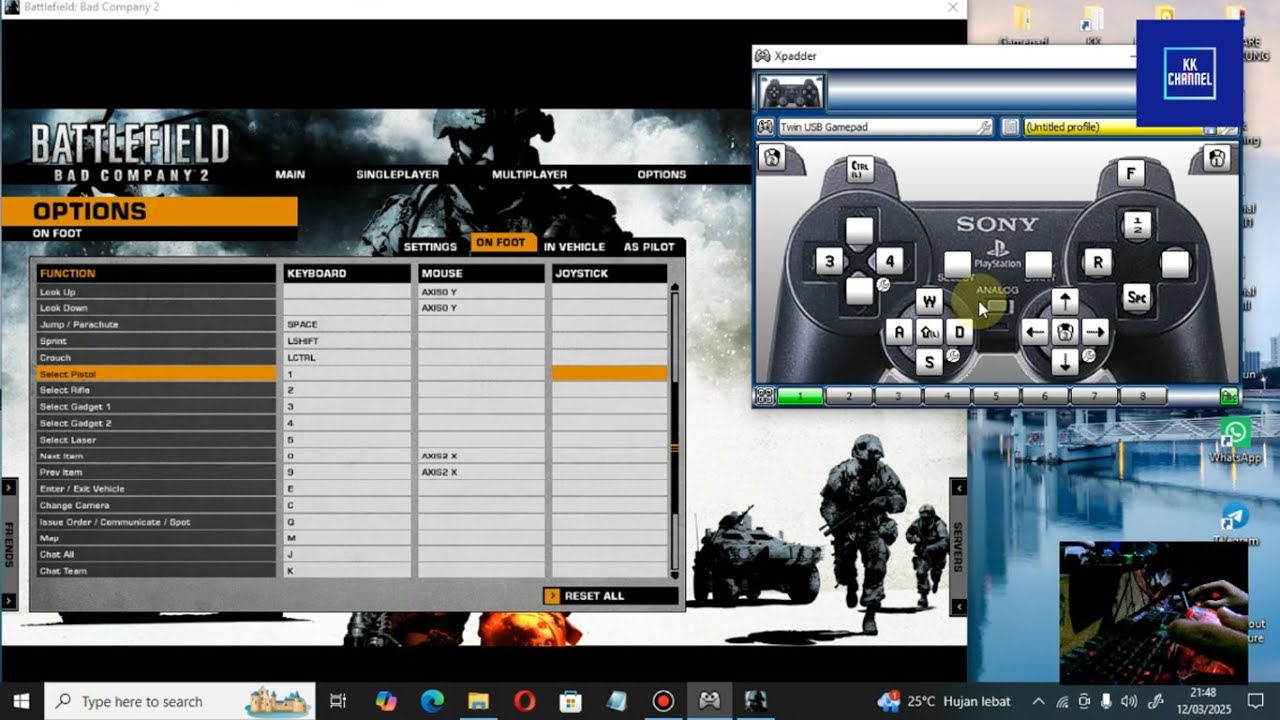Viewport: 1280px width, 720px height.
Task: Click the Keyboard LSHIFT binding for Sprint
Action: pyautogui.click(x=346, y=341)
